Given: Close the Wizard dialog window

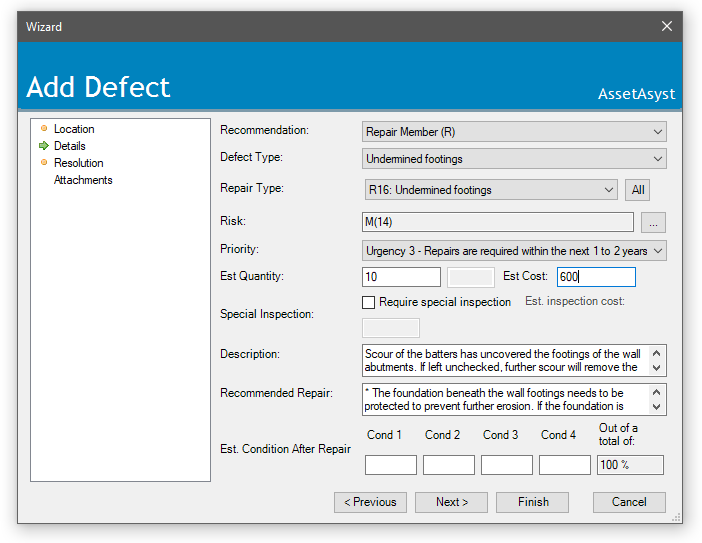Looking at the screenshot, I should [667, 27].
